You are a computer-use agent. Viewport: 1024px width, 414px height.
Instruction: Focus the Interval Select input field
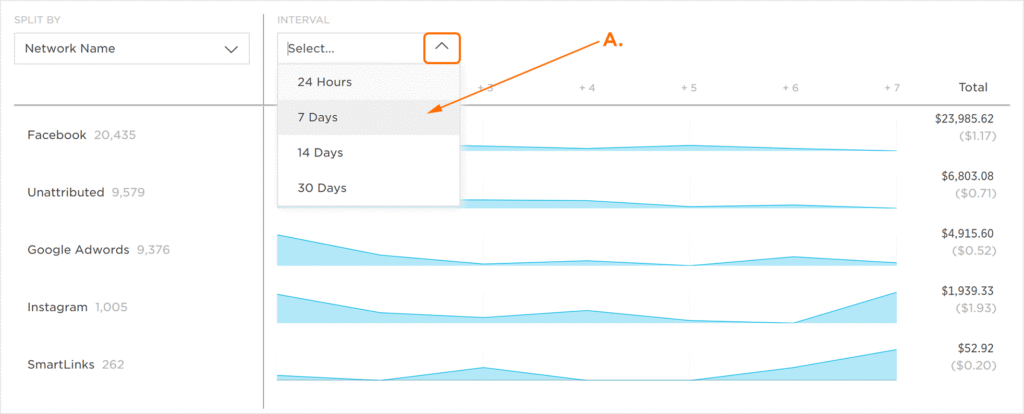351,48
